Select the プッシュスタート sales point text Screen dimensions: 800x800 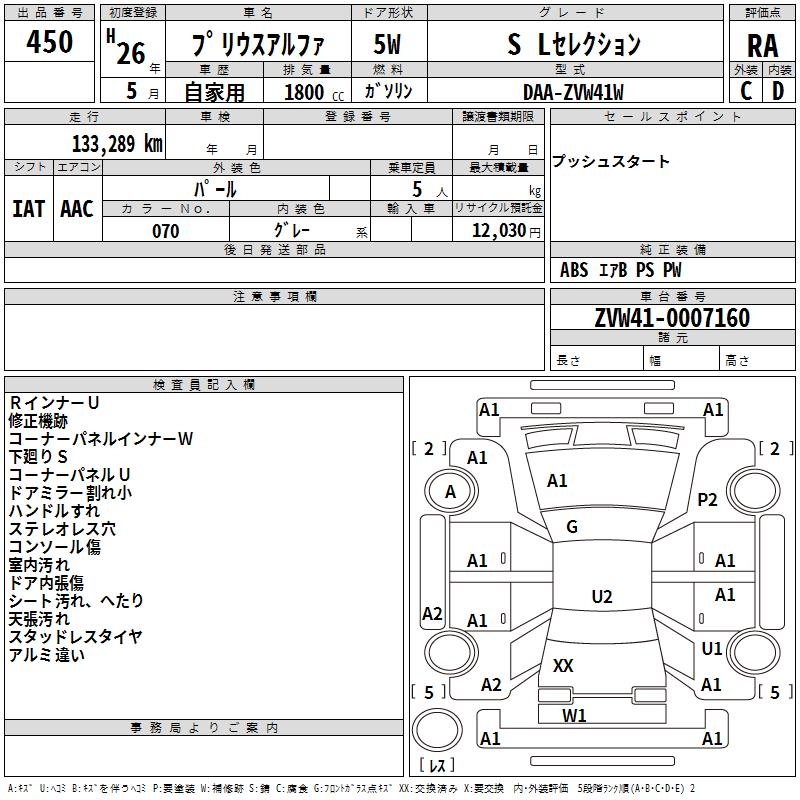tap(611, 161)
